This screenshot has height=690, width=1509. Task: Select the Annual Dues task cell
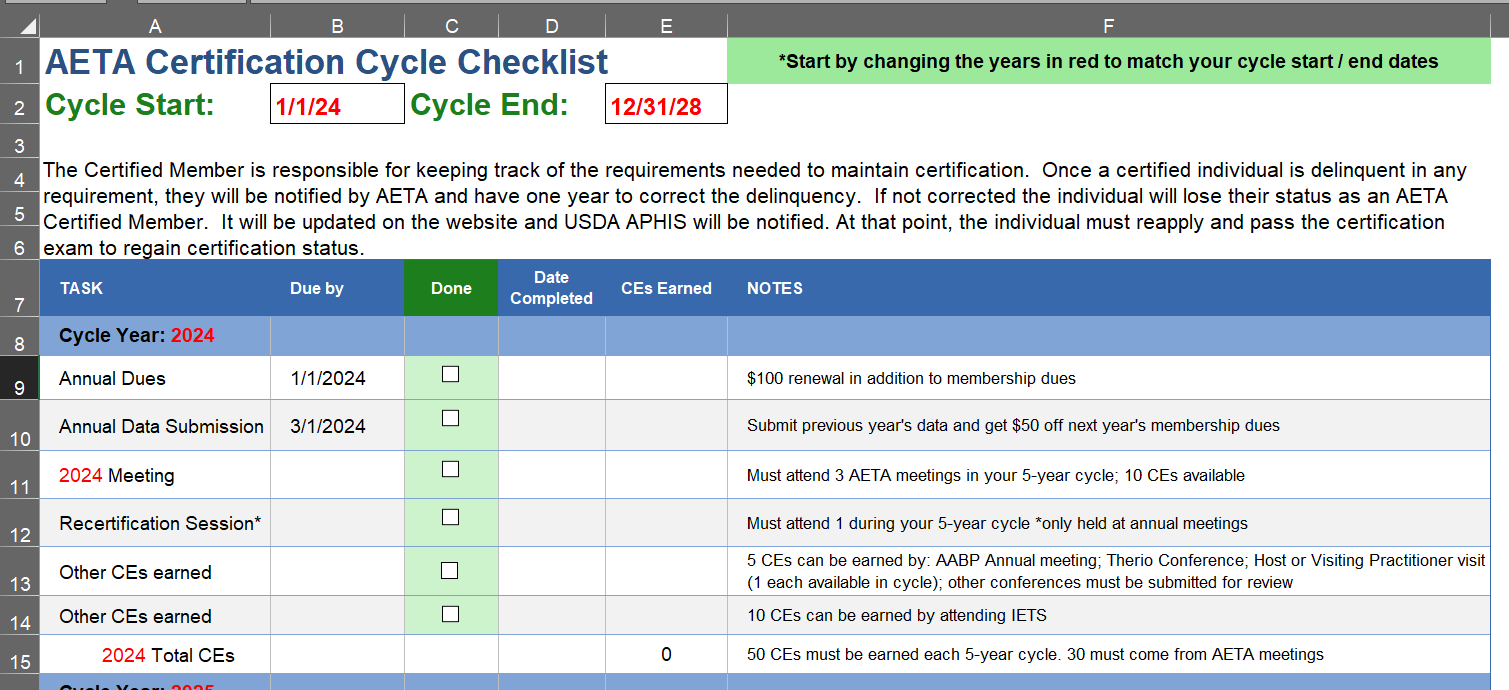pos(155,378)
